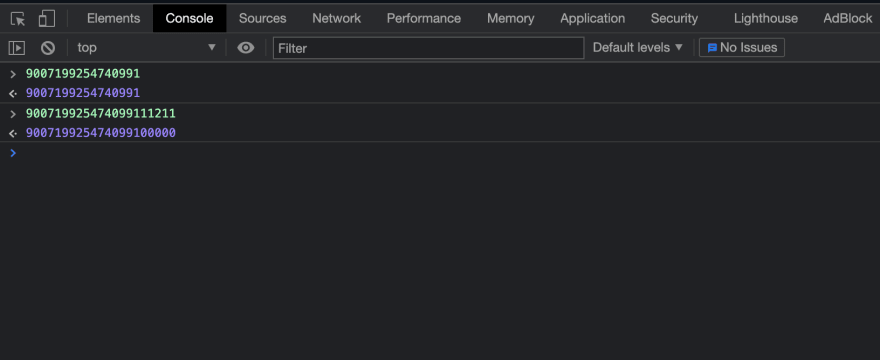This screenshot has width=880, height=360.
Task: Switch to the Elements tab
Action: (113, 19)
